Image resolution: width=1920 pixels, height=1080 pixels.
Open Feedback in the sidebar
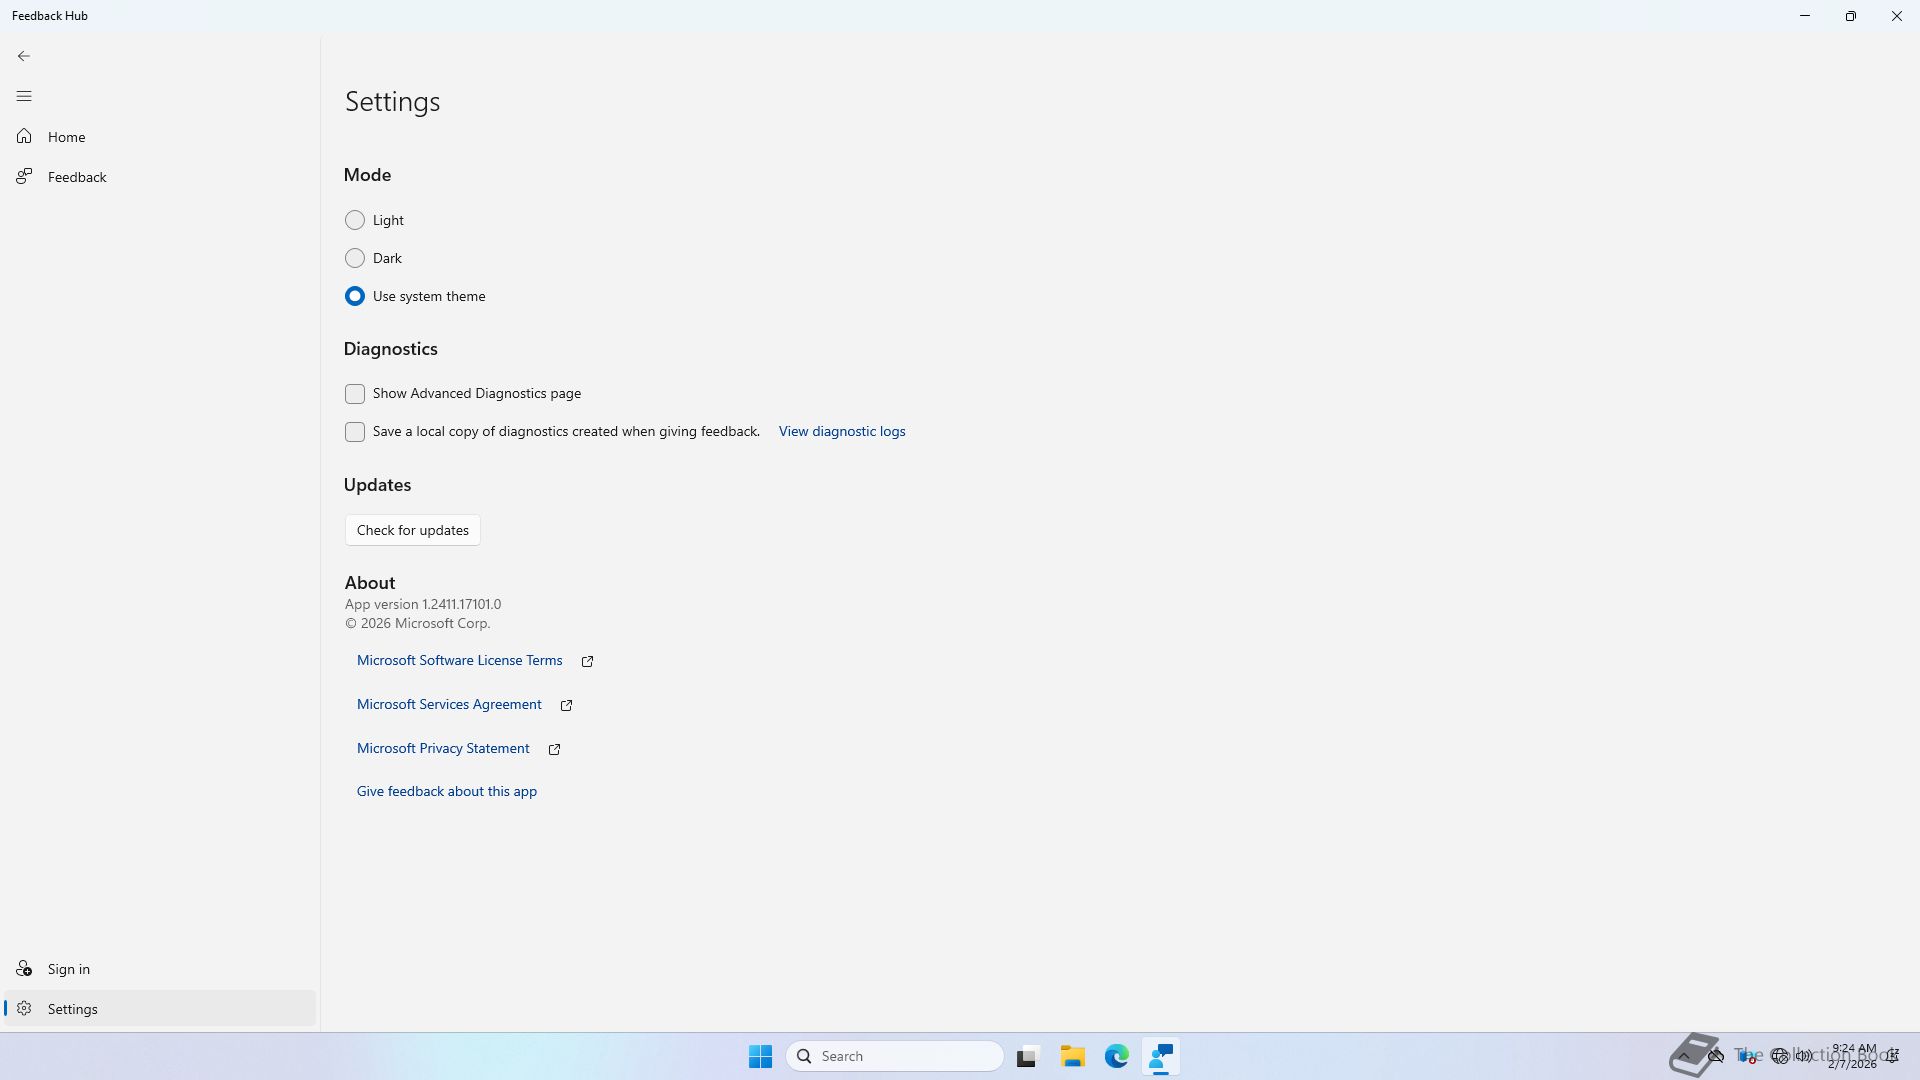pyautogui.click(x=76, y=177)
